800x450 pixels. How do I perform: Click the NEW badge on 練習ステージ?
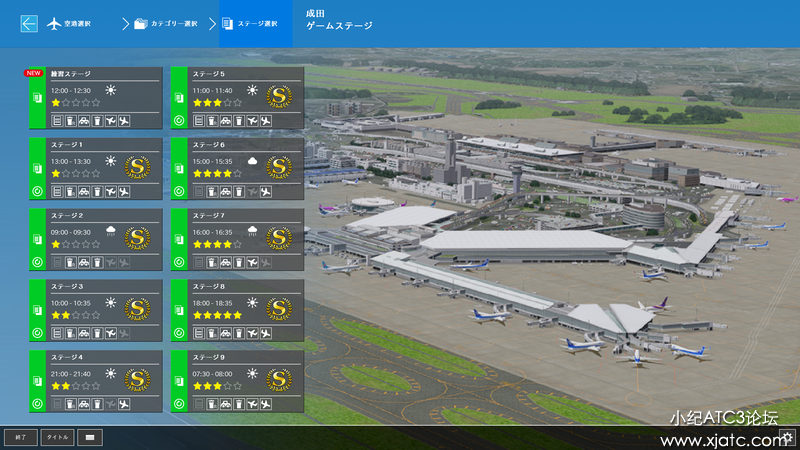[x=33, y=73]
